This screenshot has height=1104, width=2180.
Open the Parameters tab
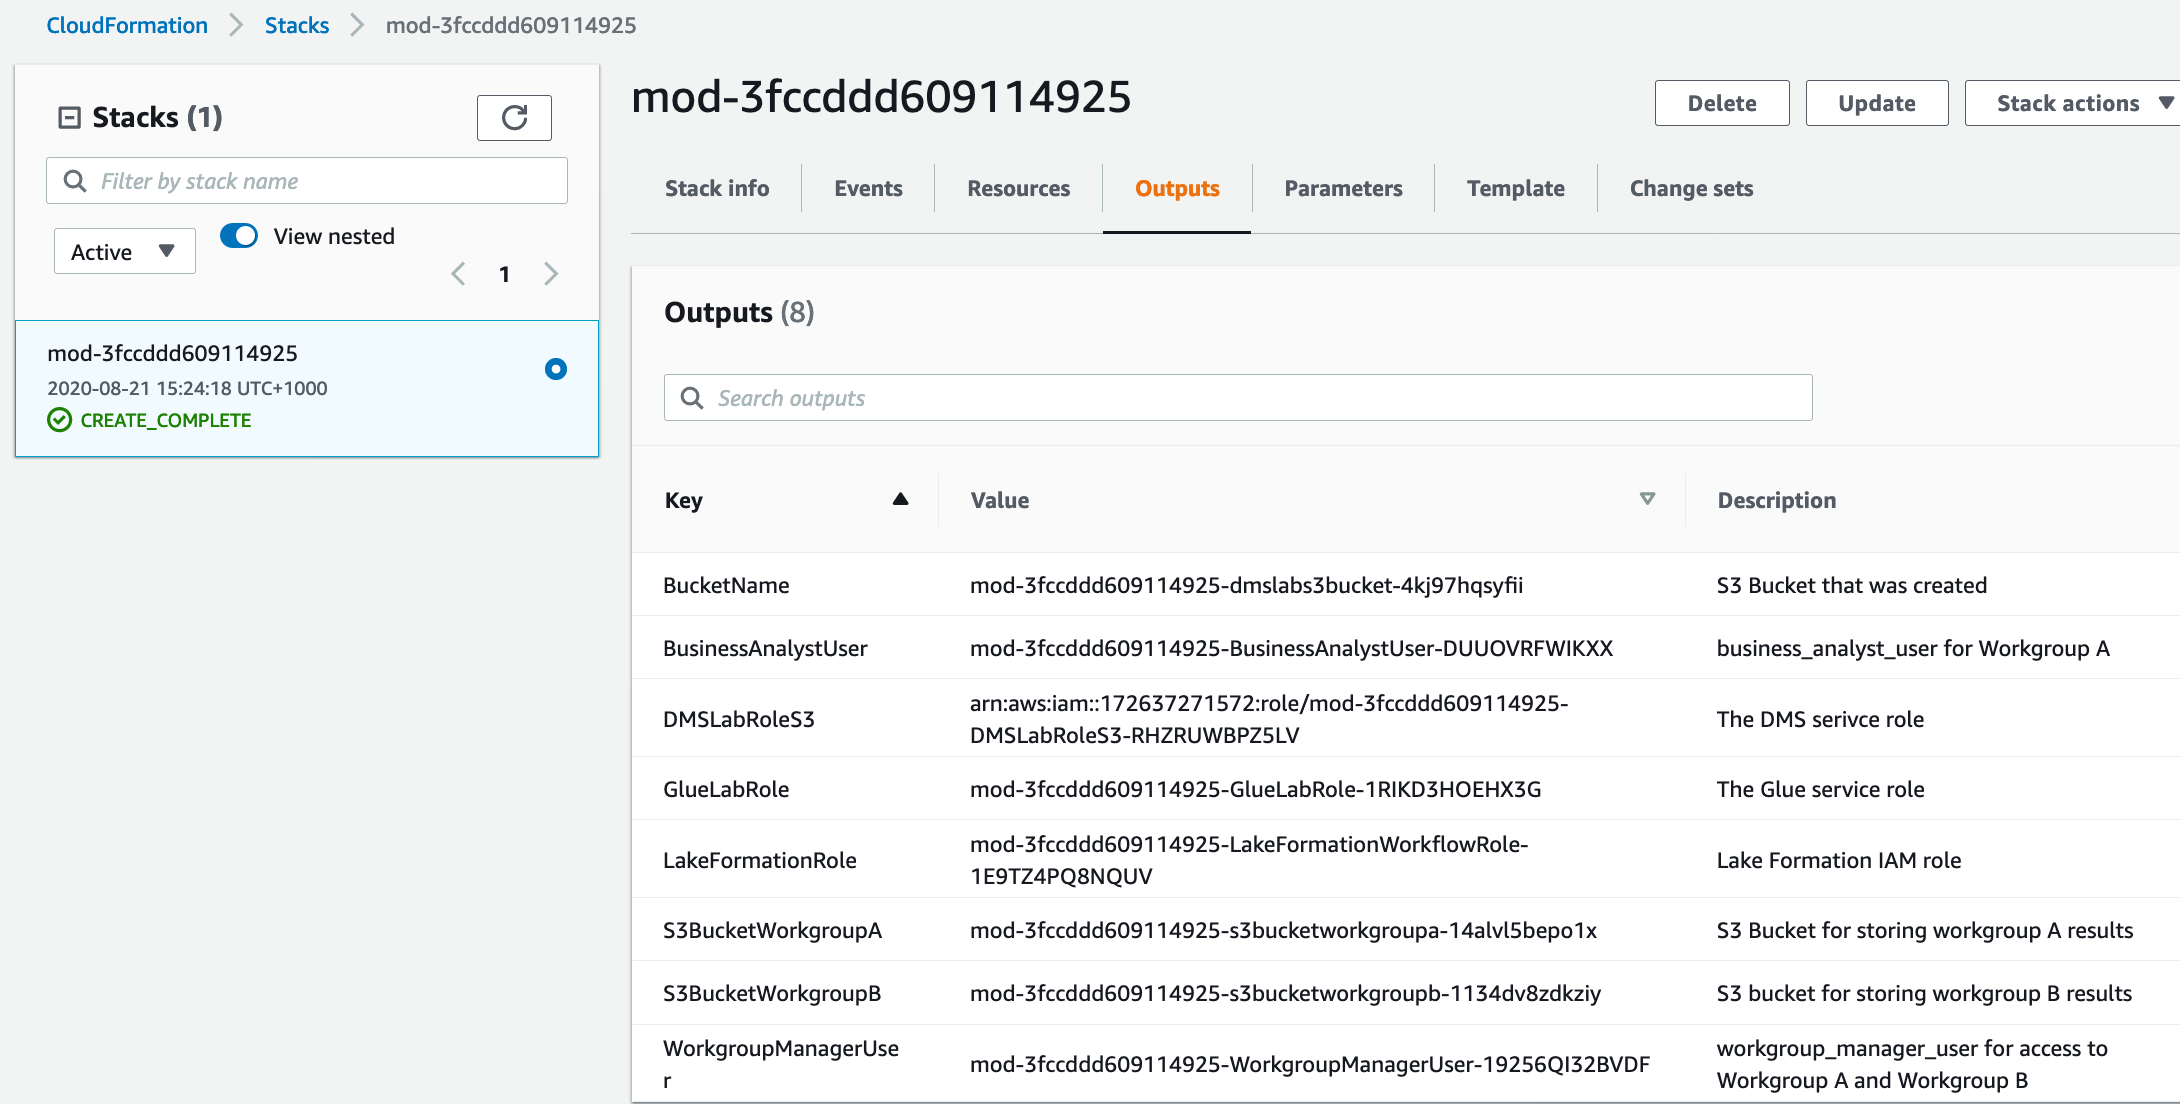point(1343,188)
